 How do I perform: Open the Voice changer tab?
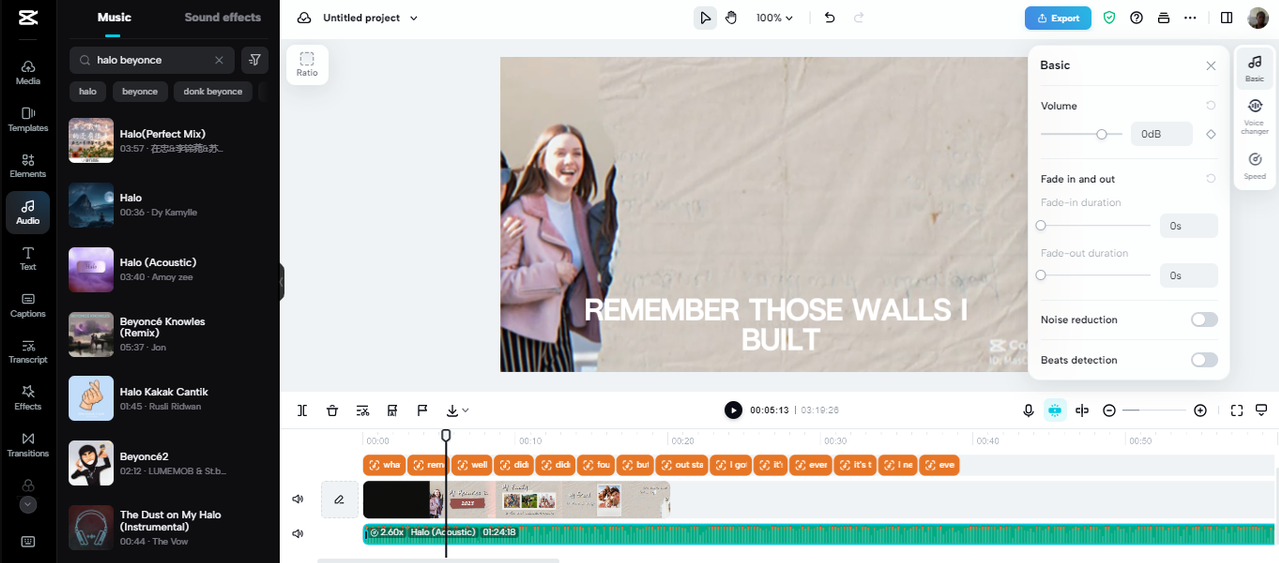(x=1254, y=115)
